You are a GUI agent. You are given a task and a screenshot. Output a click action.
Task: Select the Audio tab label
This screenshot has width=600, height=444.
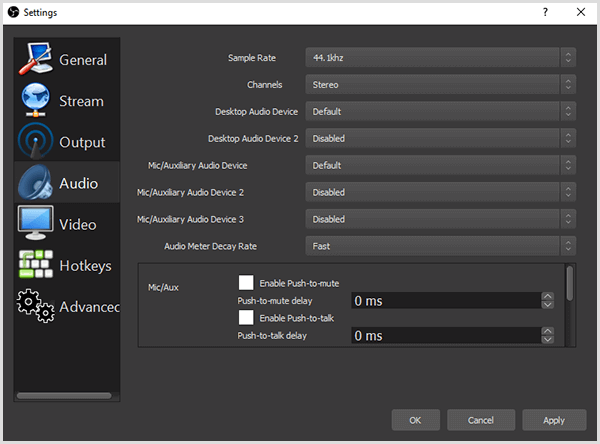click(78, 183)
